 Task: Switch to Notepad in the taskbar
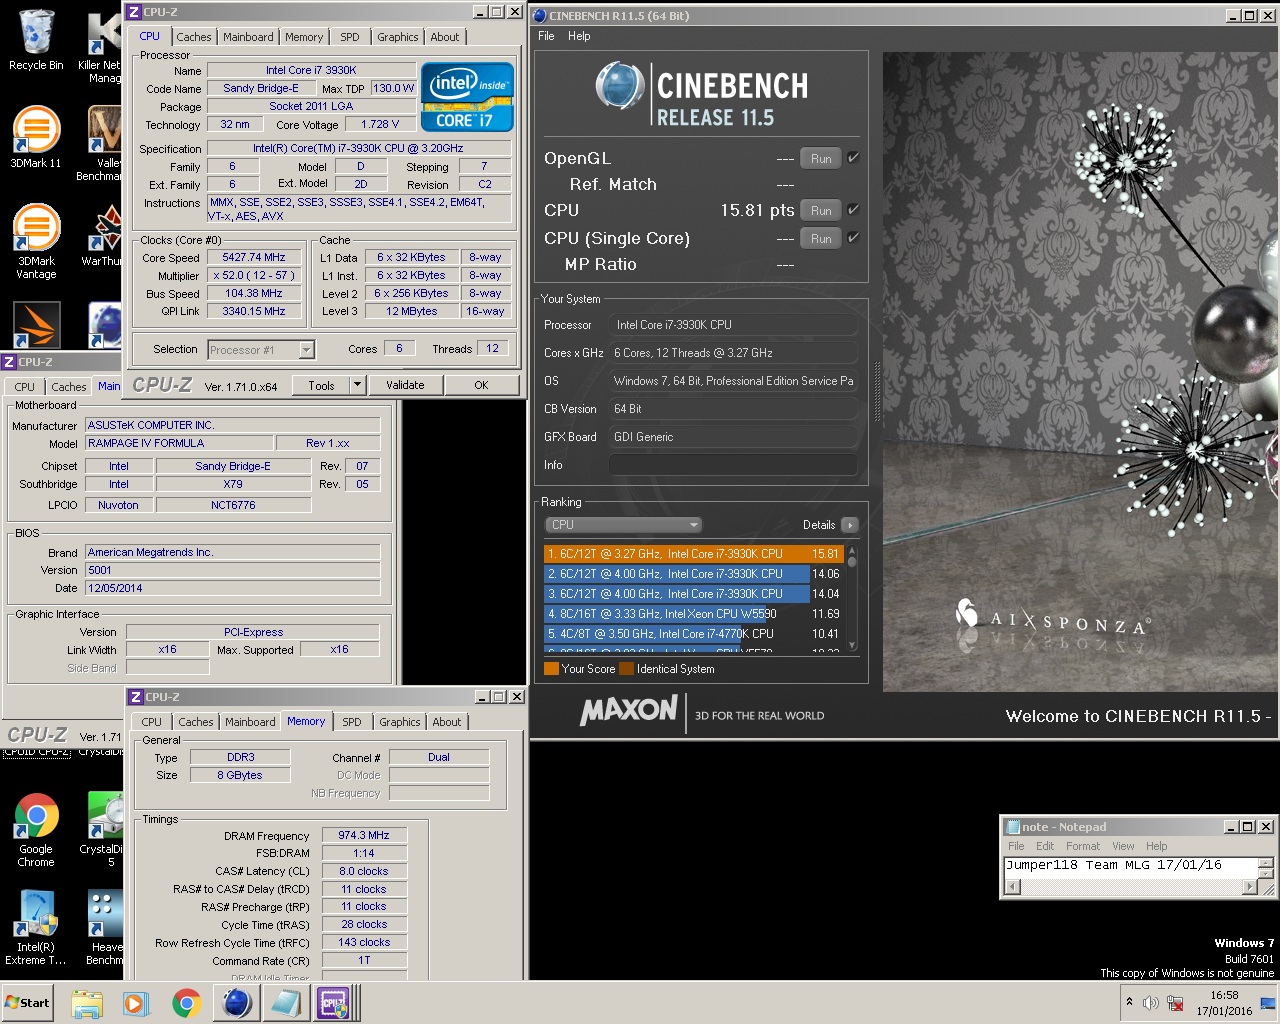coord(285,1003)
